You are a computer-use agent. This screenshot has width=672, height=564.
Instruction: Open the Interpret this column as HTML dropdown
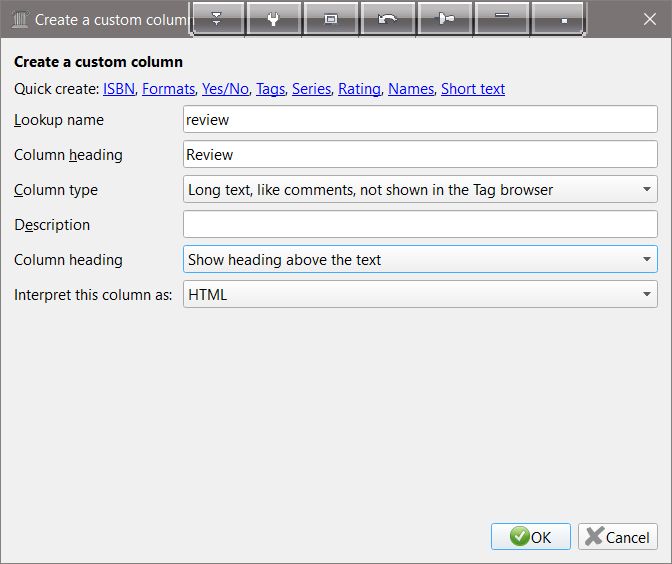click(x=420, y=295)
